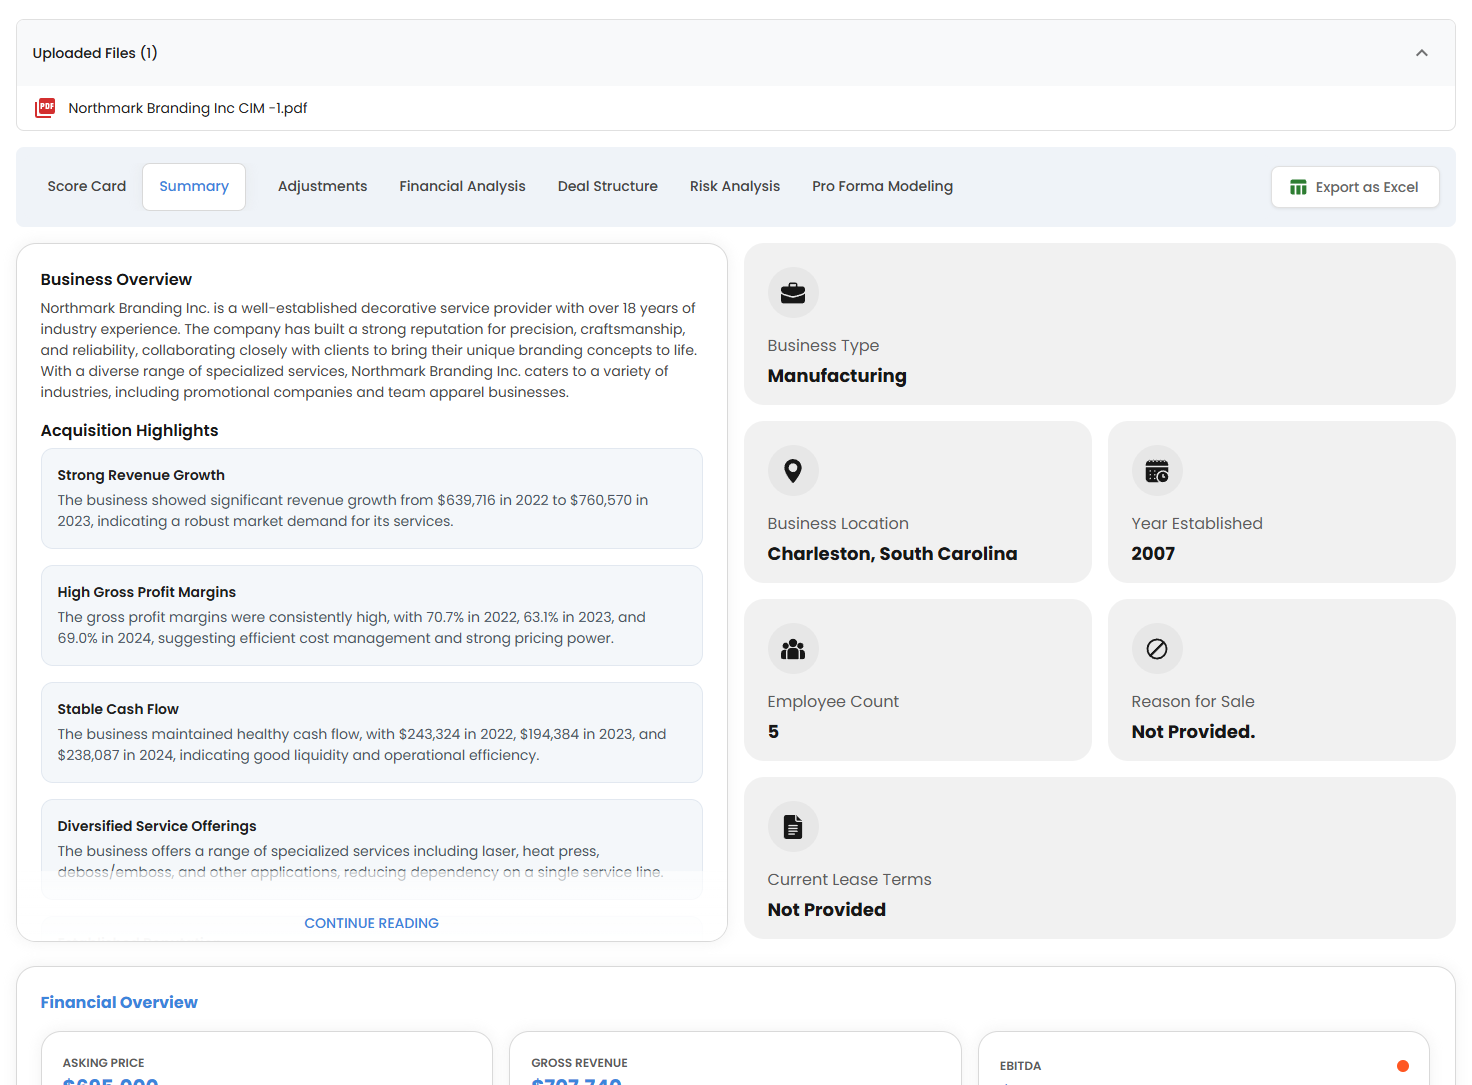This screenshot has height=1085, width=1472.
Task: Click the document Lease Terms icon
Action: 793,827
